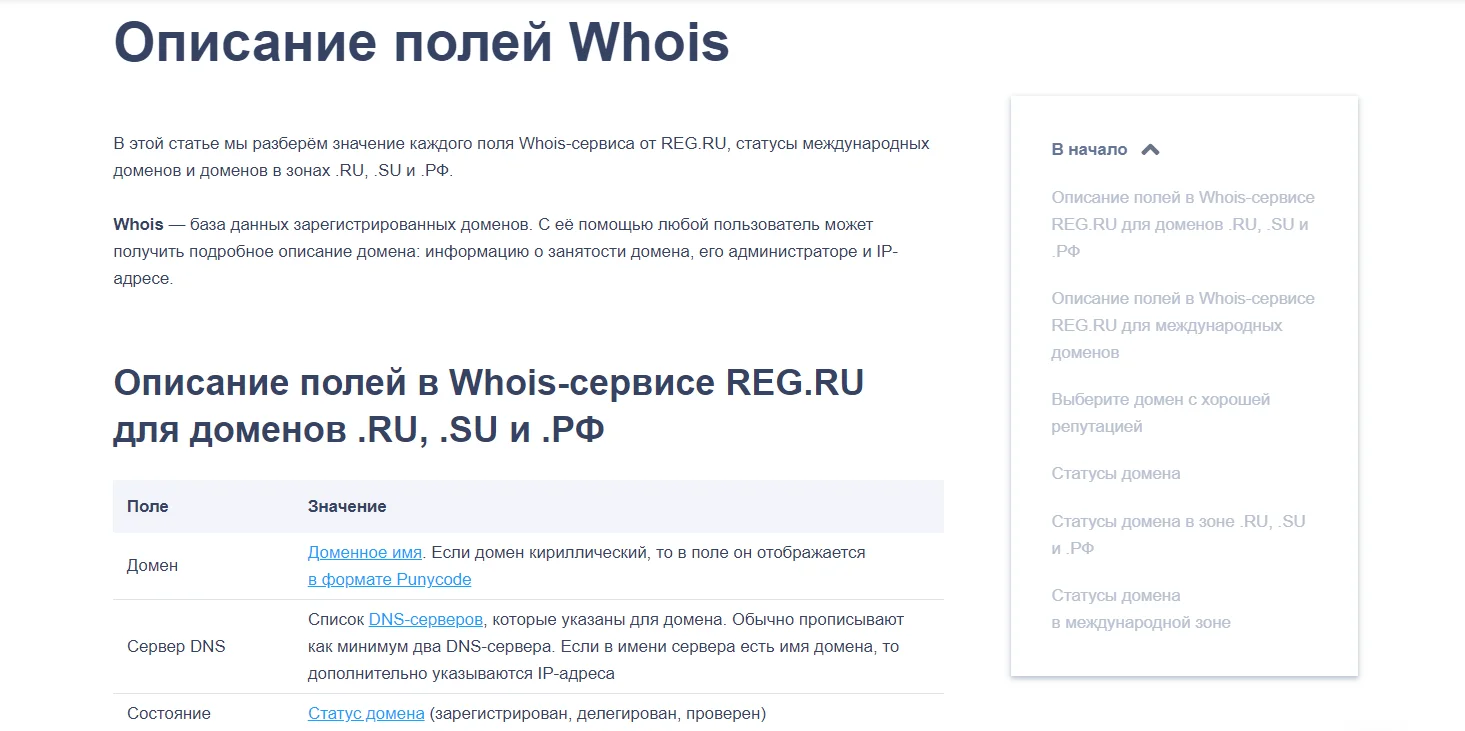Go to Статусы домена в международной зоне

[1141, 609]
